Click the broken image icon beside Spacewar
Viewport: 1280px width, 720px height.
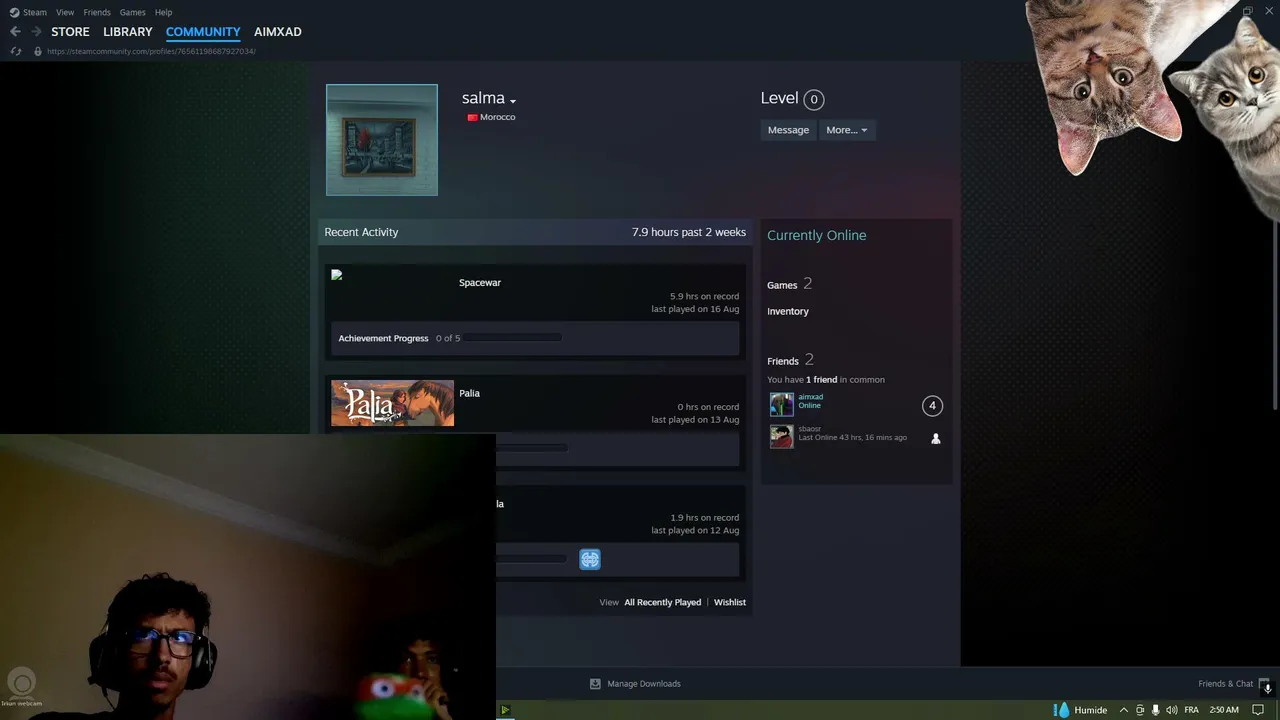click(x=337, y=274)
